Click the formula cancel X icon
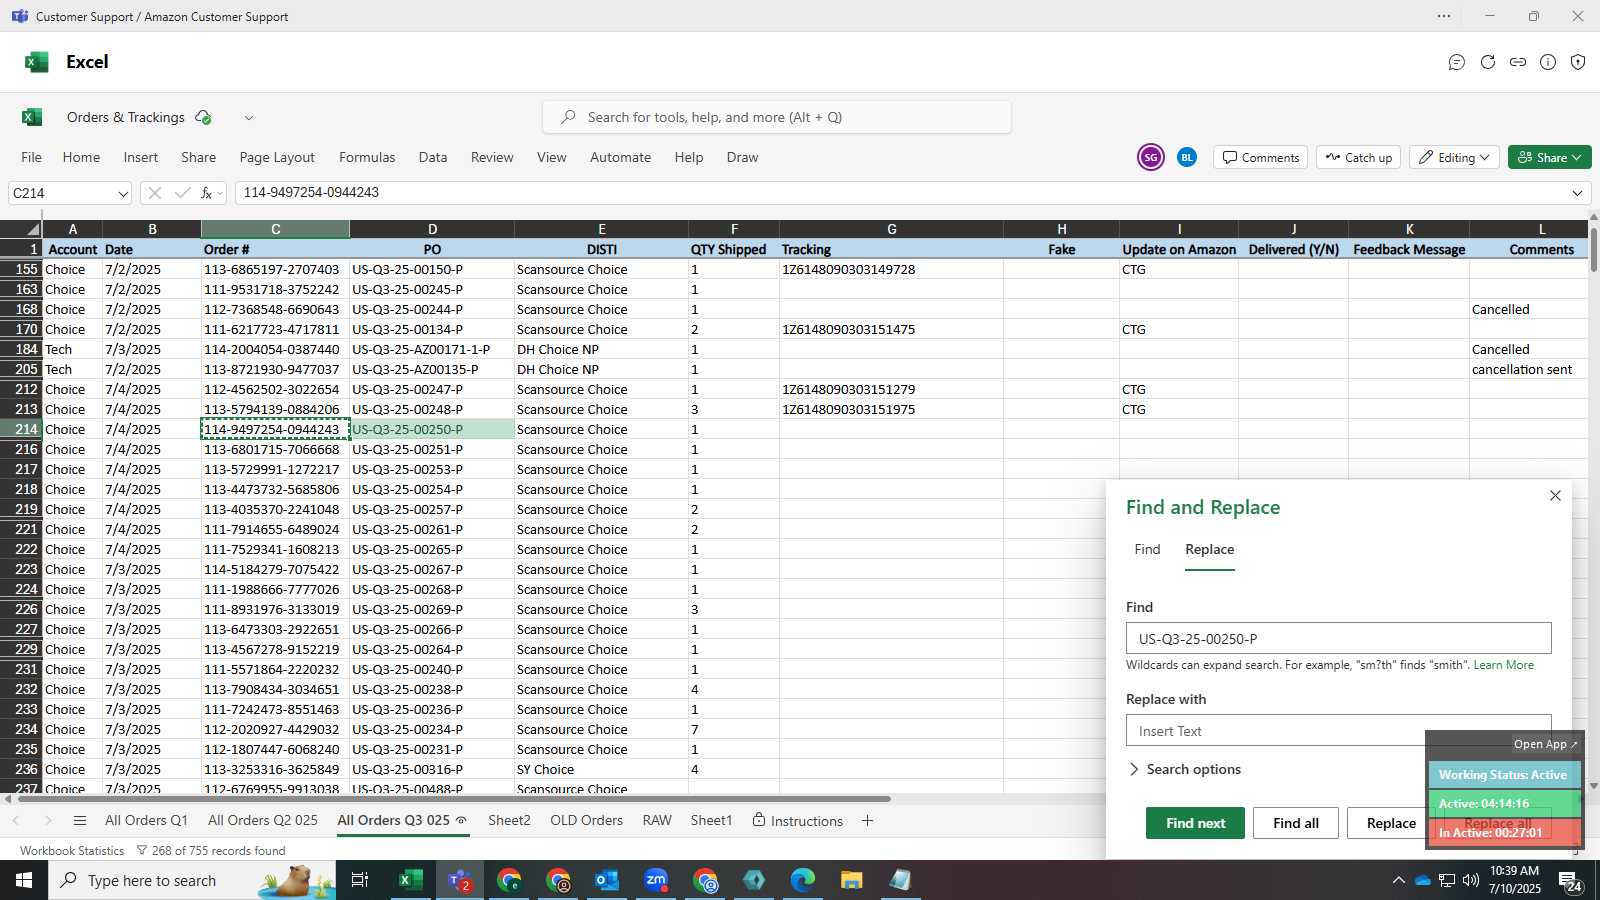Viewport: 1600px width, 900px height. click(154, 193)
